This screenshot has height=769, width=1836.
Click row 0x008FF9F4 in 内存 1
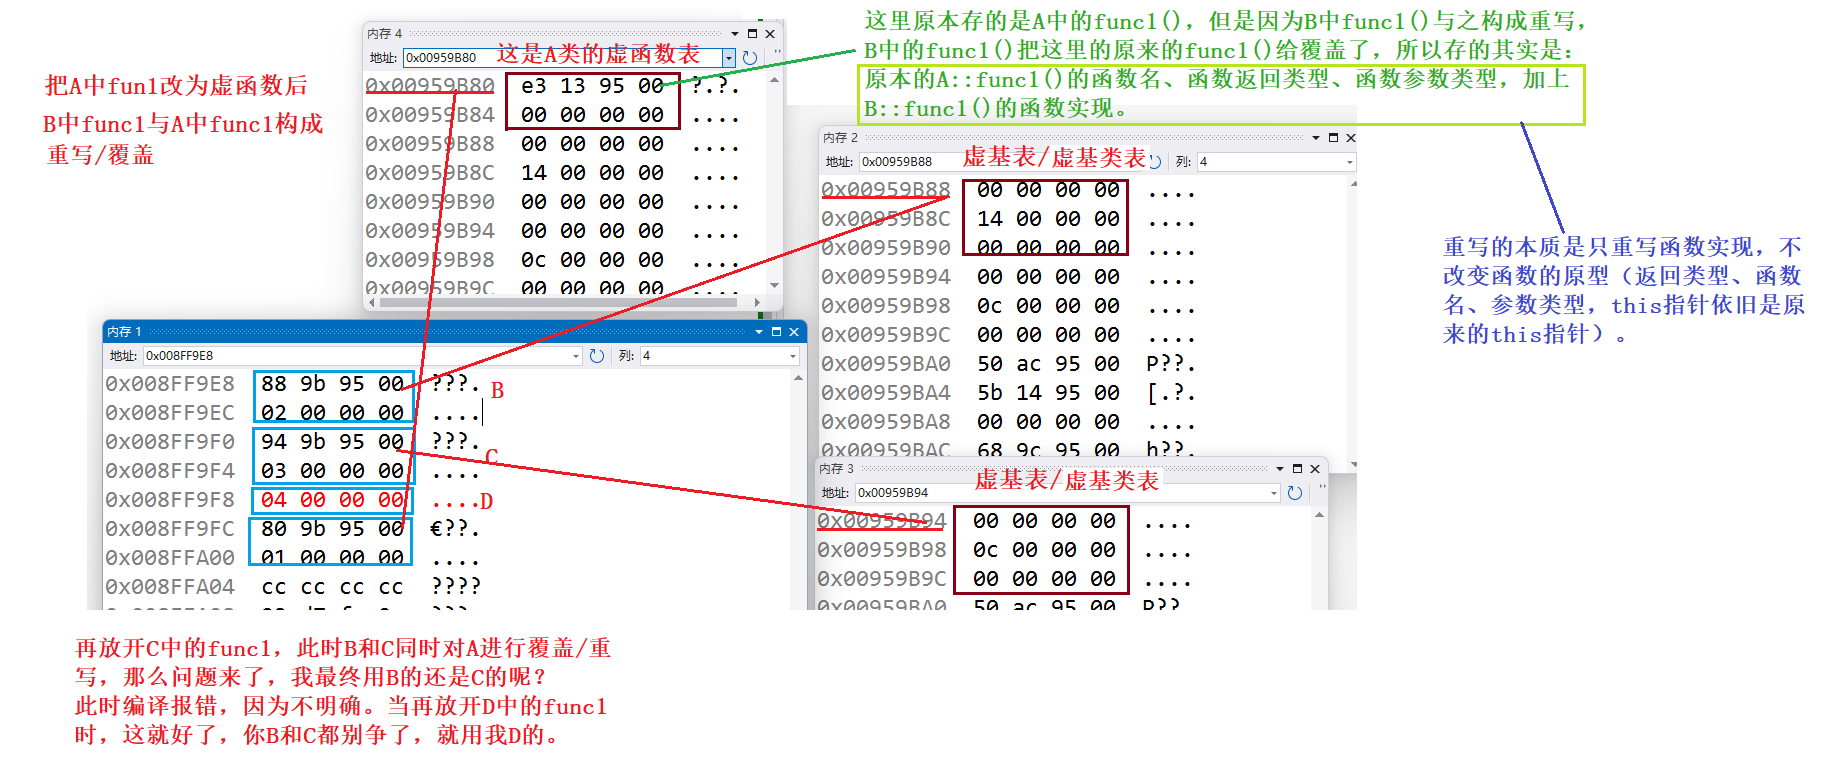(293, 471)
